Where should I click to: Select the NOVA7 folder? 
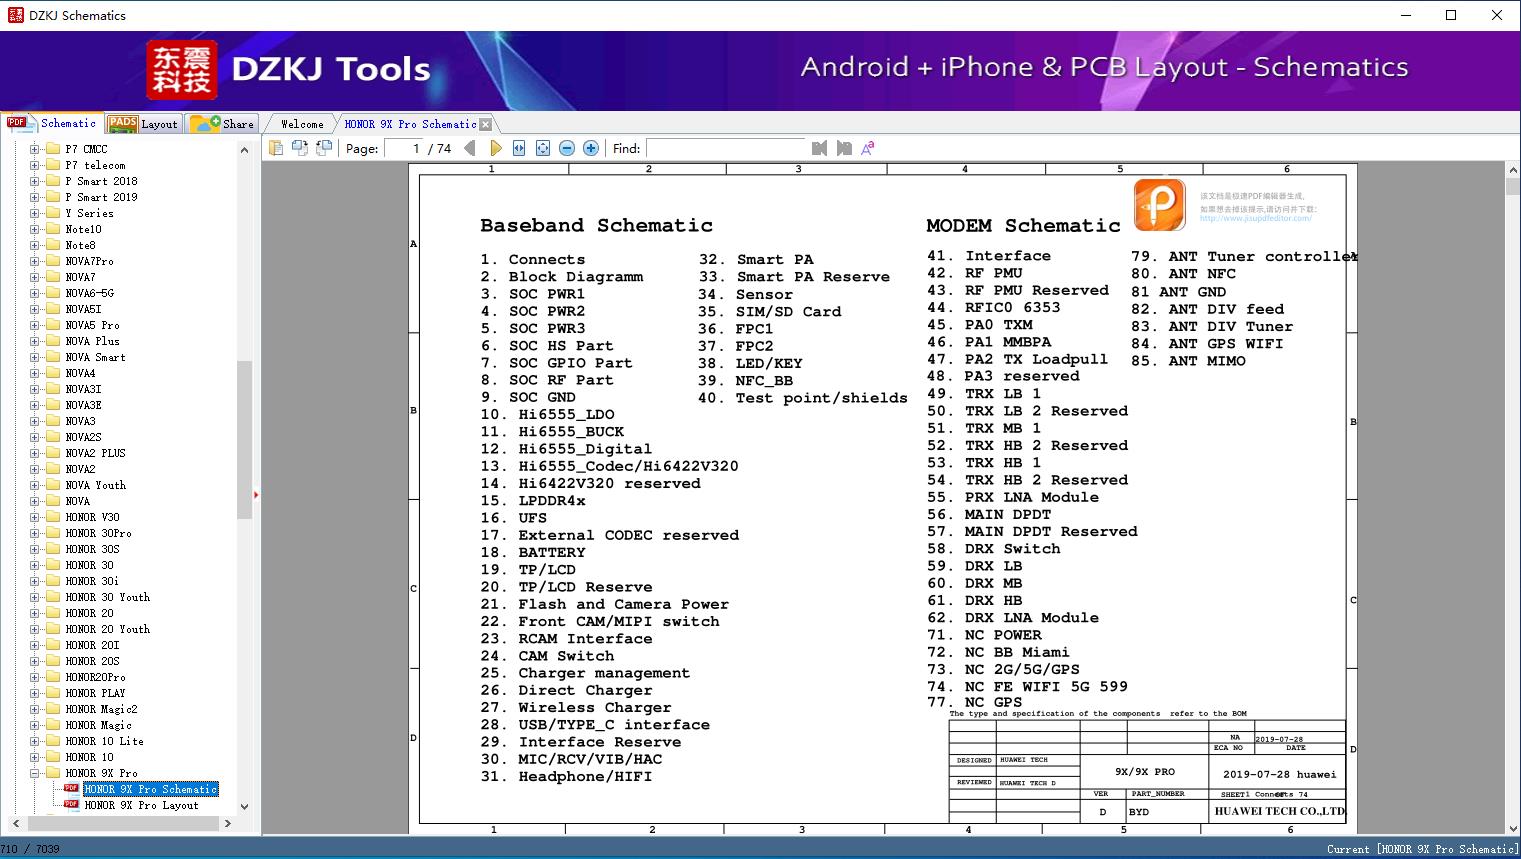click(80, 277)
